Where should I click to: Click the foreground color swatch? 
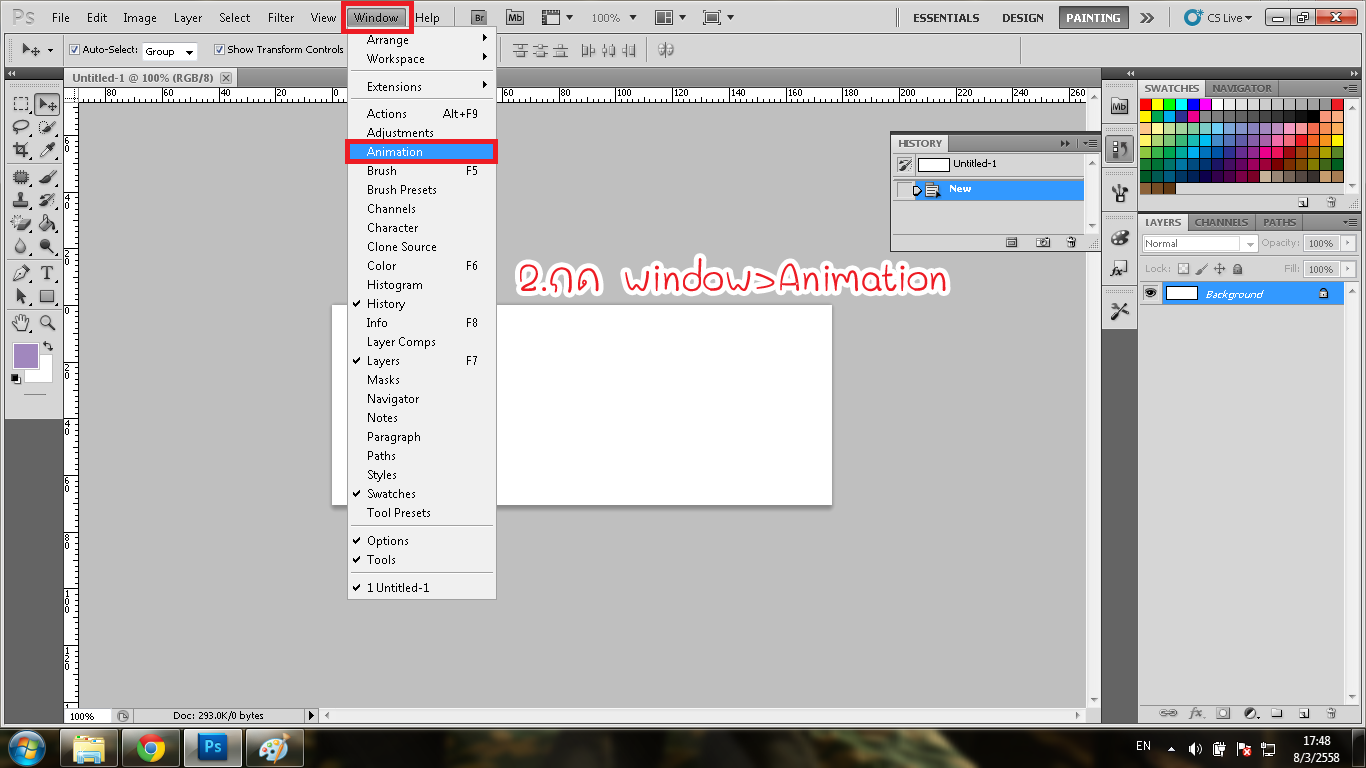(x=25, y=355)
